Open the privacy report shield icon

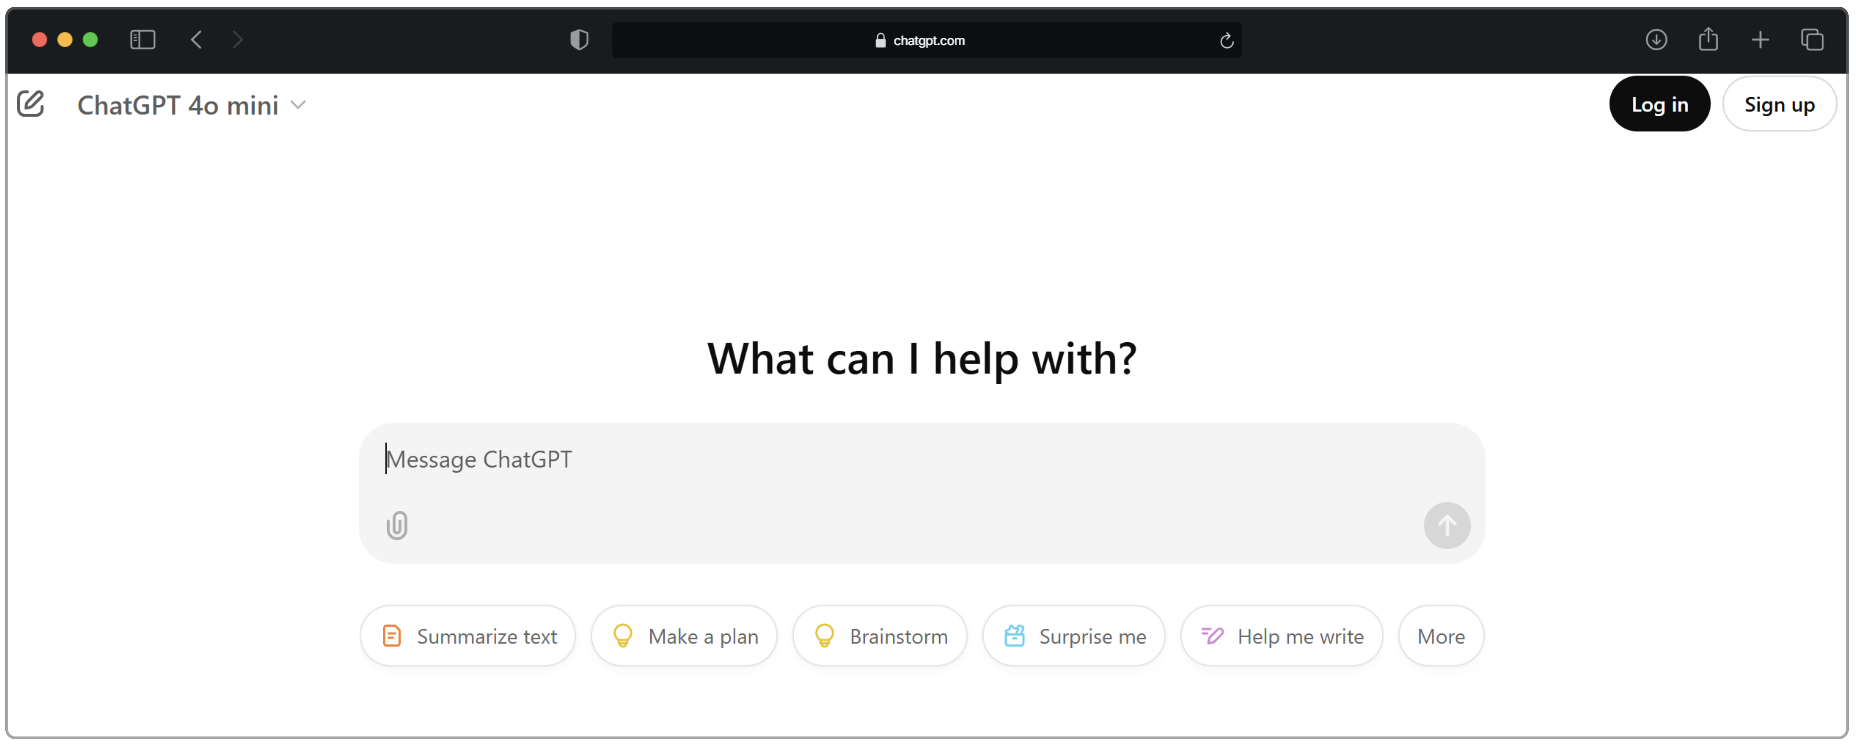[579, 40]
